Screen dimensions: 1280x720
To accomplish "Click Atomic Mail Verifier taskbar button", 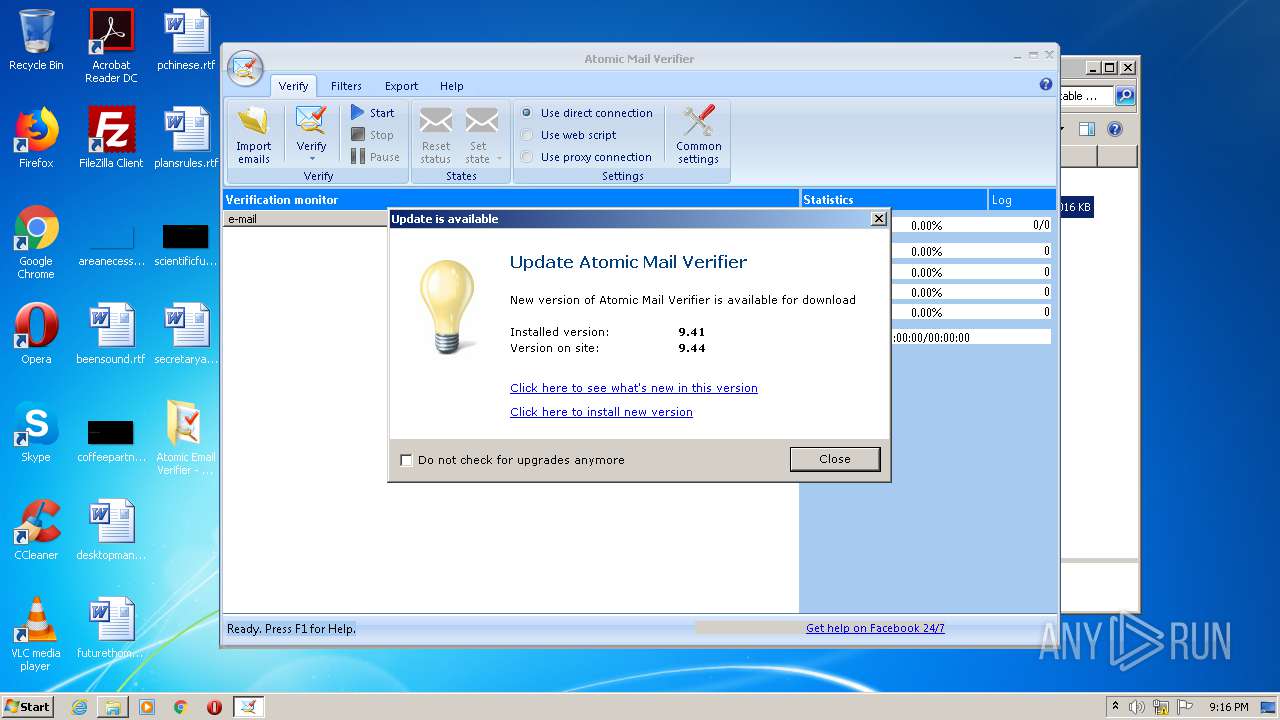I will click(248, 707).
